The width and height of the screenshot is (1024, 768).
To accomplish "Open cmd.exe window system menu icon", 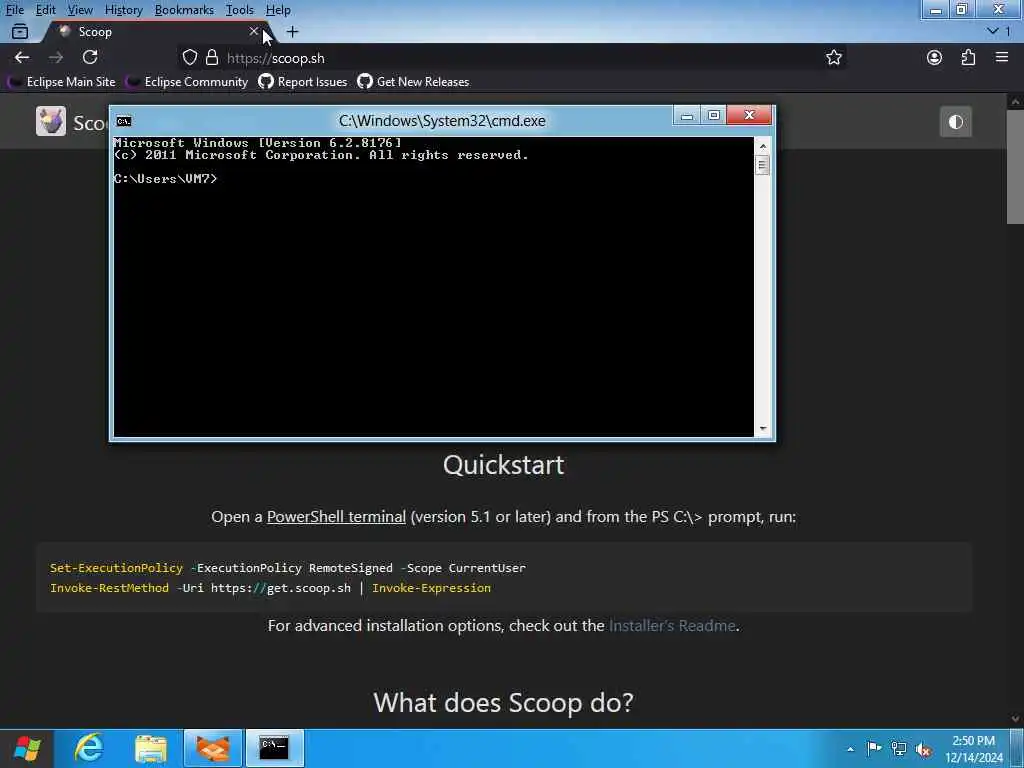I will [x=123, y=121].
